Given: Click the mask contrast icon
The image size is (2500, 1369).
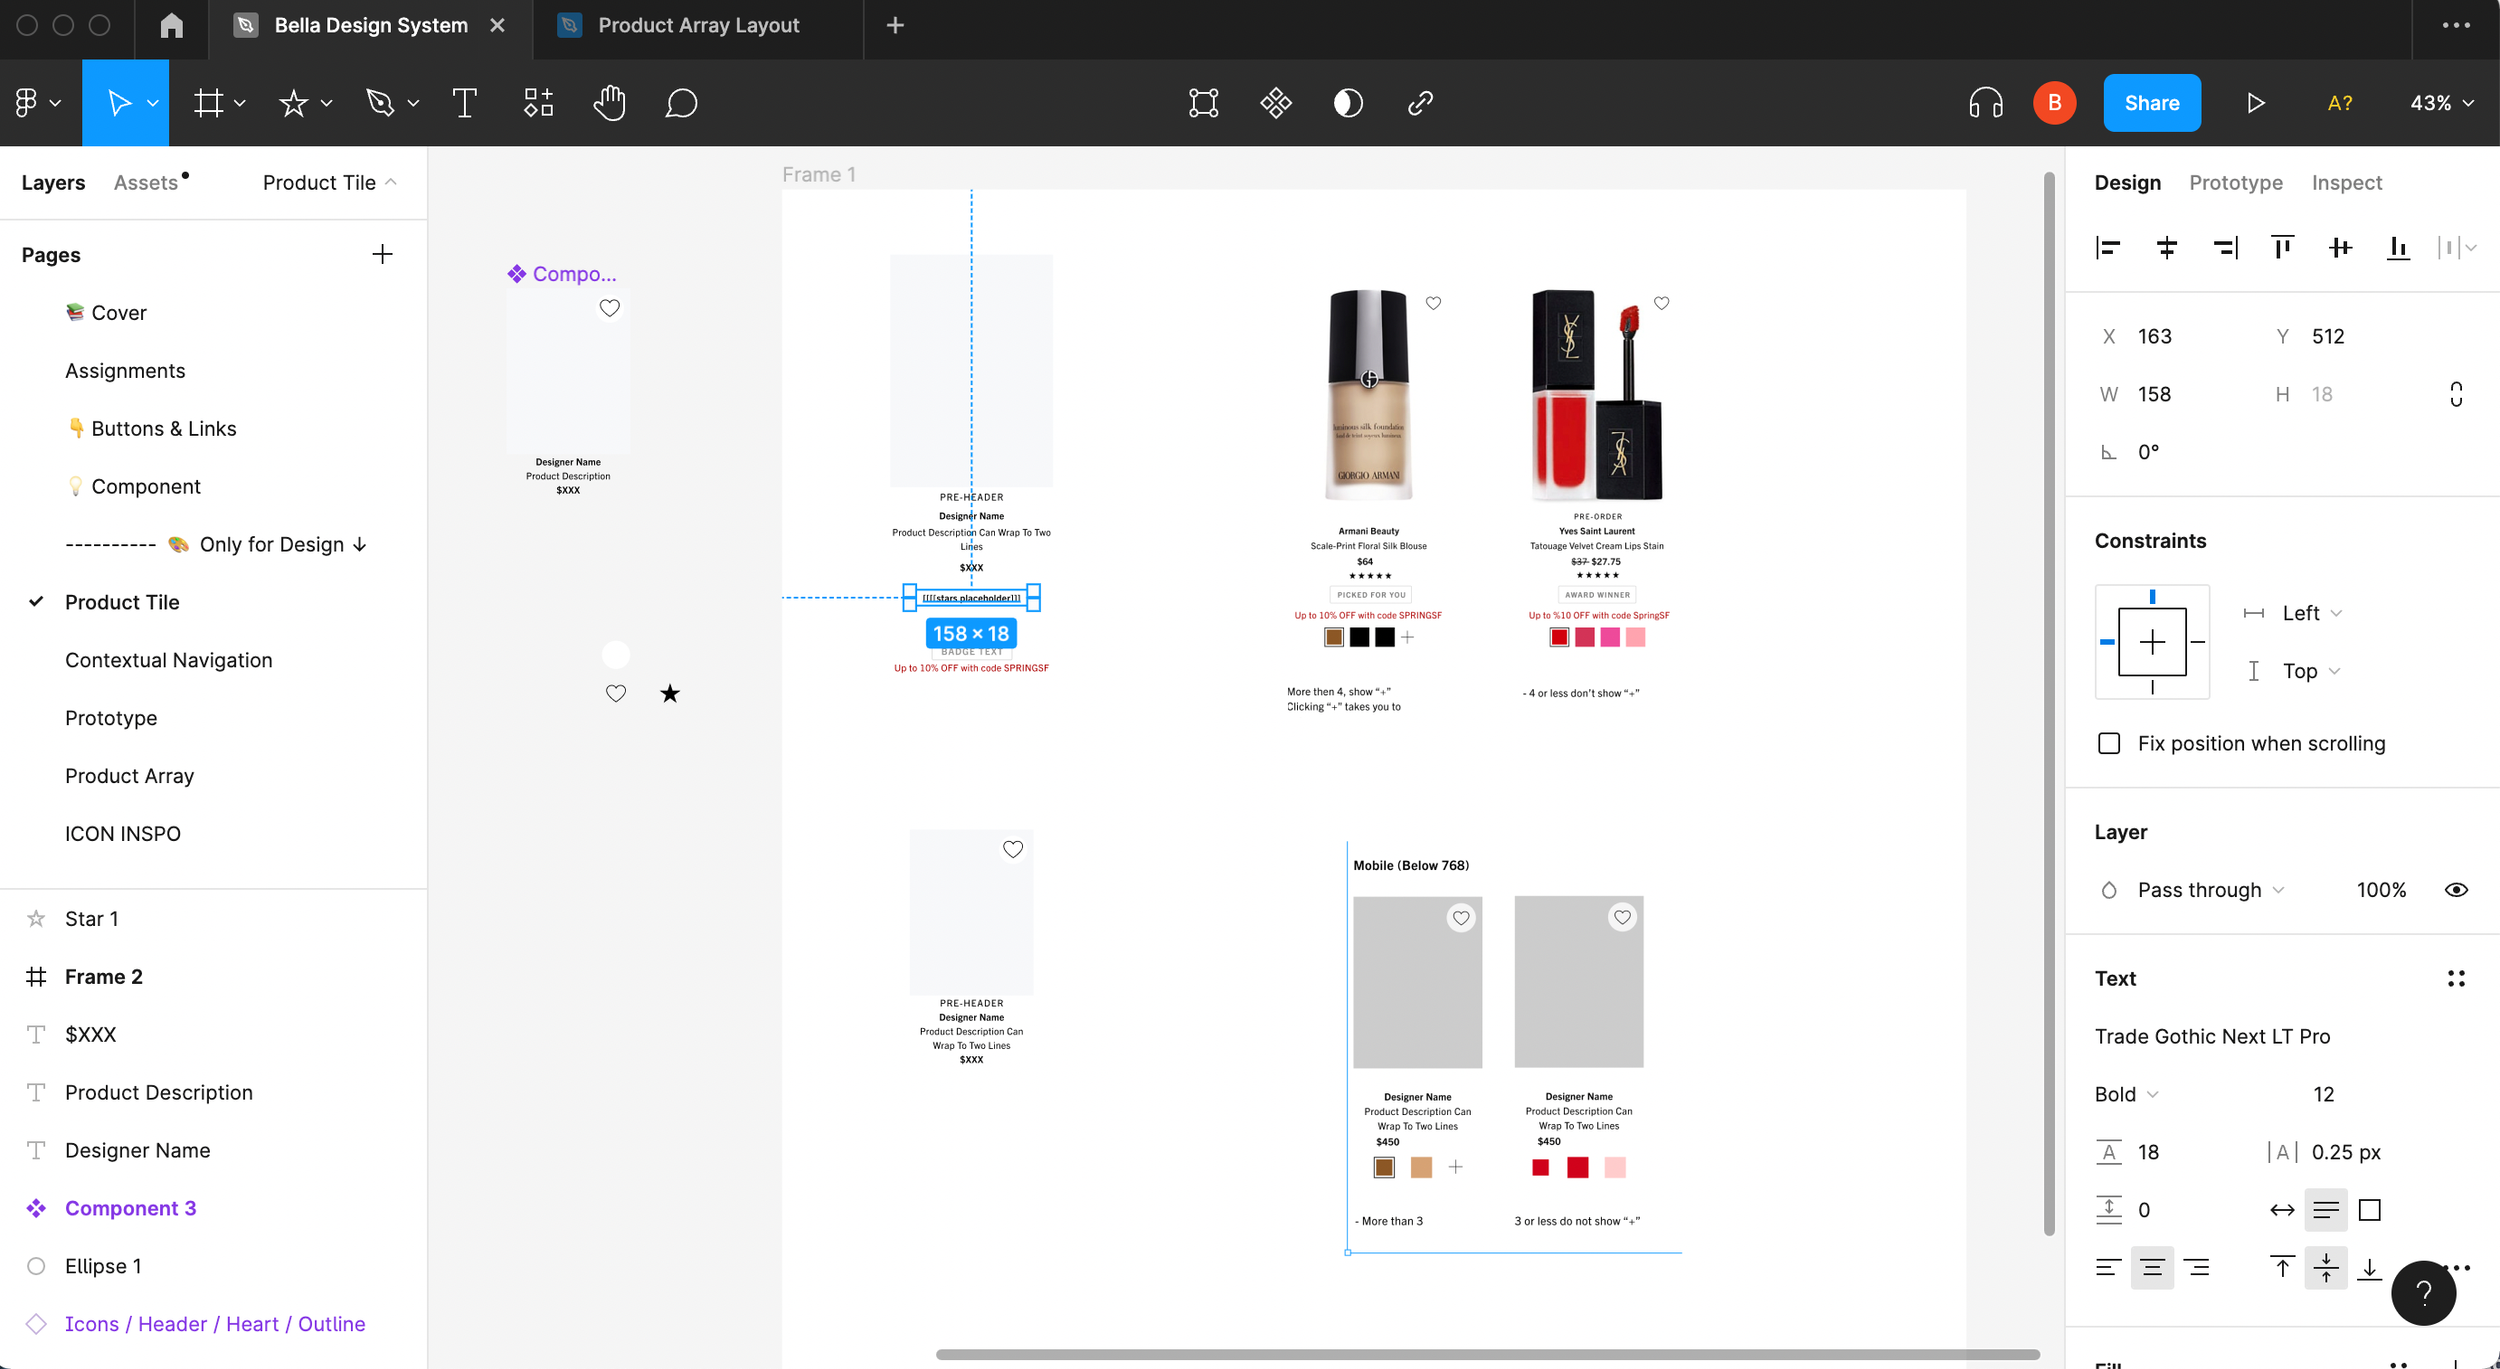Looking at the screenshot, I should [x=1348, y=103].
